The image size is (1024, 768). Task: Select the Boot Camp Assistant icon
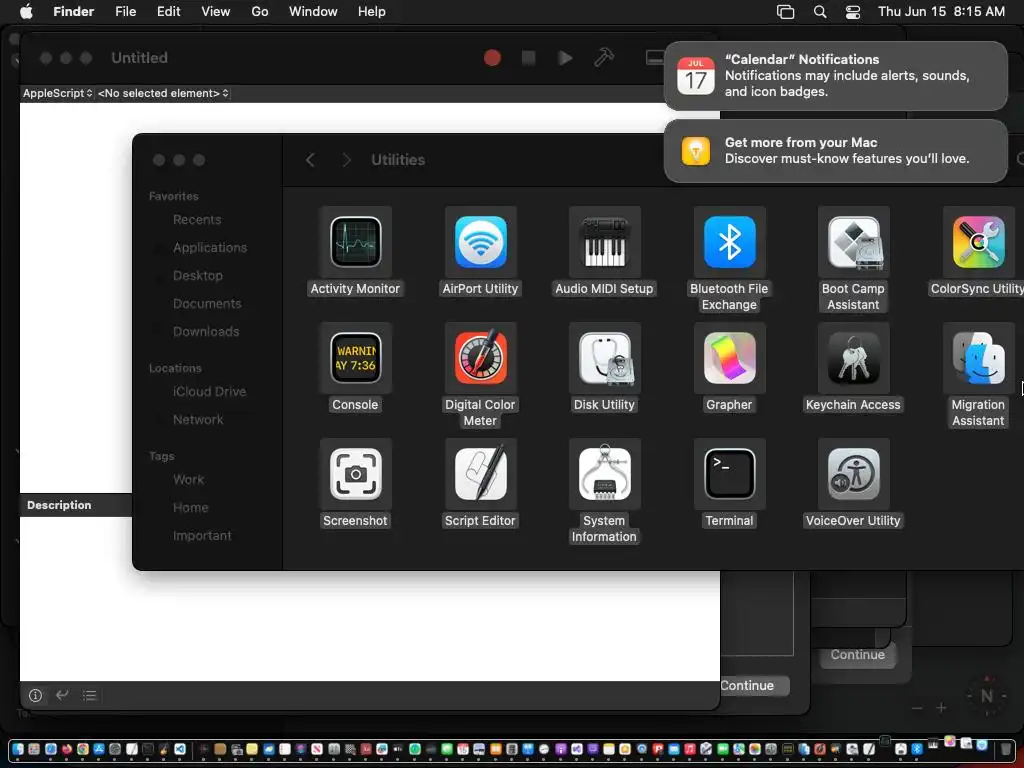click(x=853, y=242)
